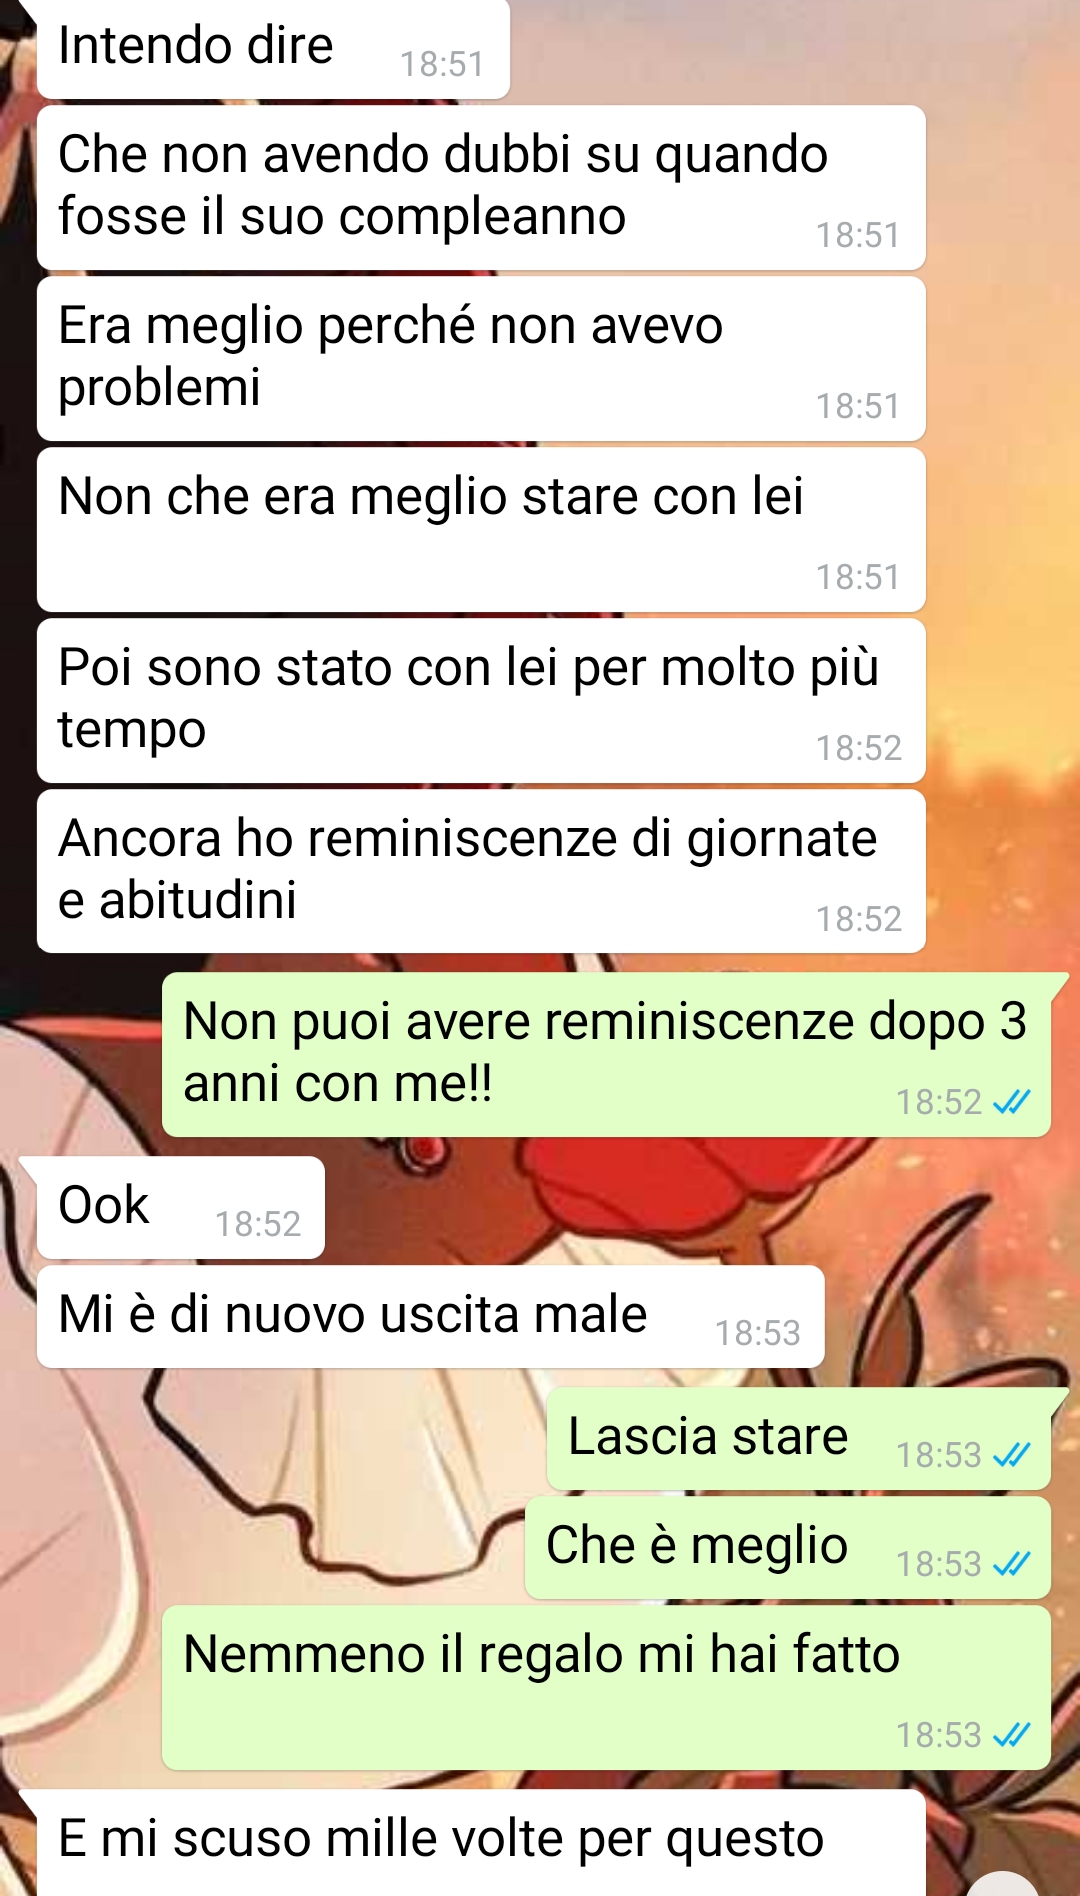Select "Ancora ho reminiscenze di giornate" message
This screenshot has width=1080, height=1896.
(481, 871)
